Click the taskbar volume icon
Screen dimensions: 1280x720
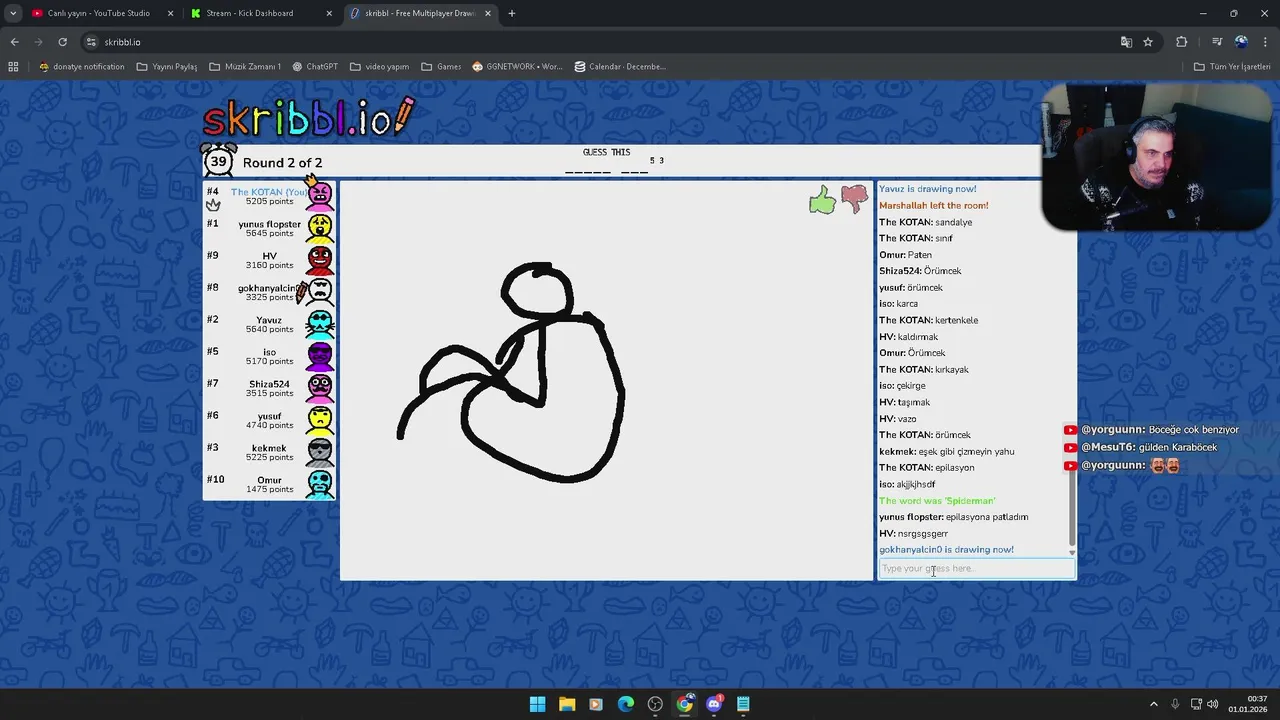pyautogui.click(x=1212, y=704)
